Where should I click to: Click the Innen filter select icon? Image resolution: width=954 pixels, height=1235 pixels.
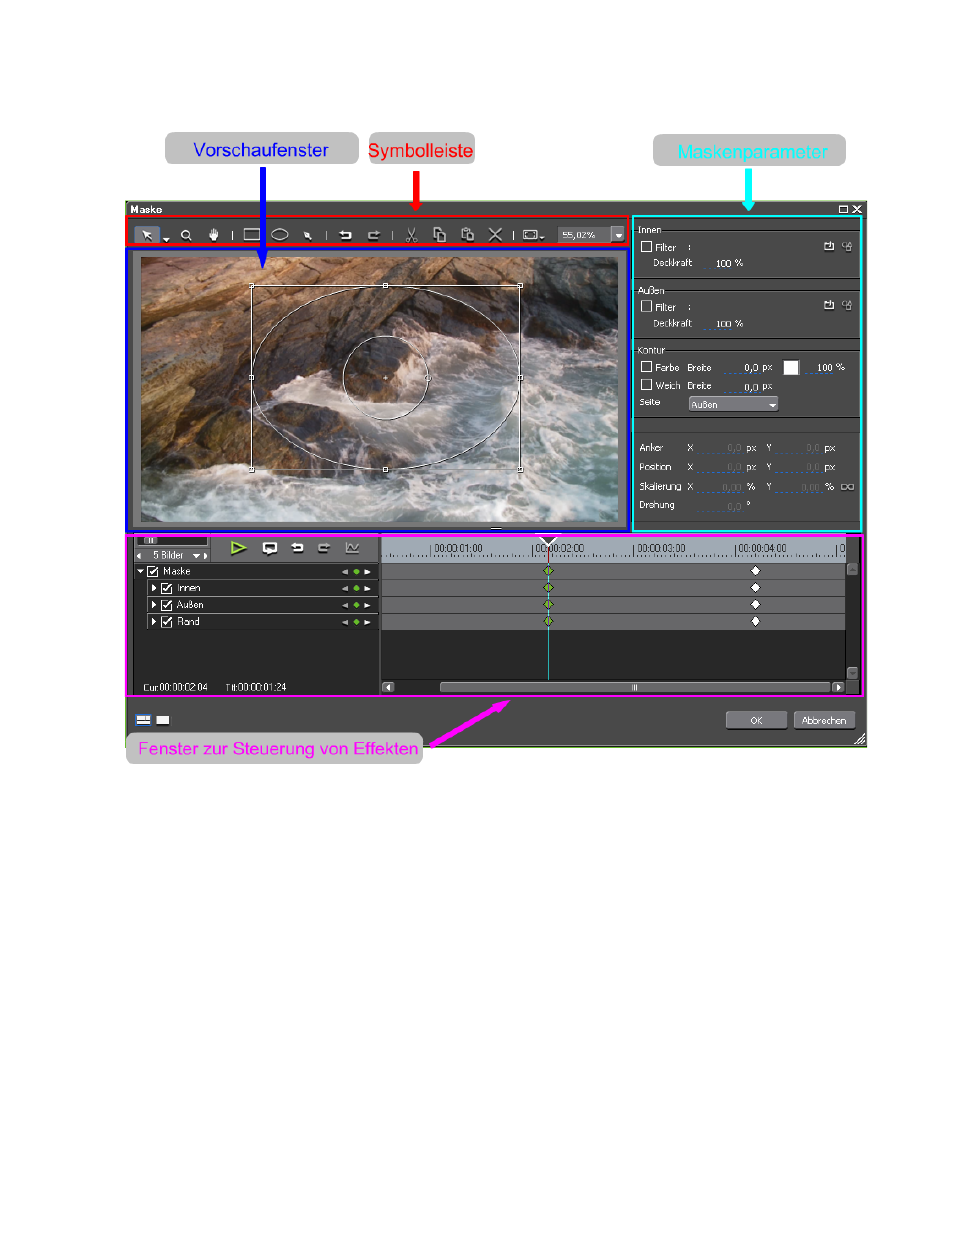pos(829,246)
